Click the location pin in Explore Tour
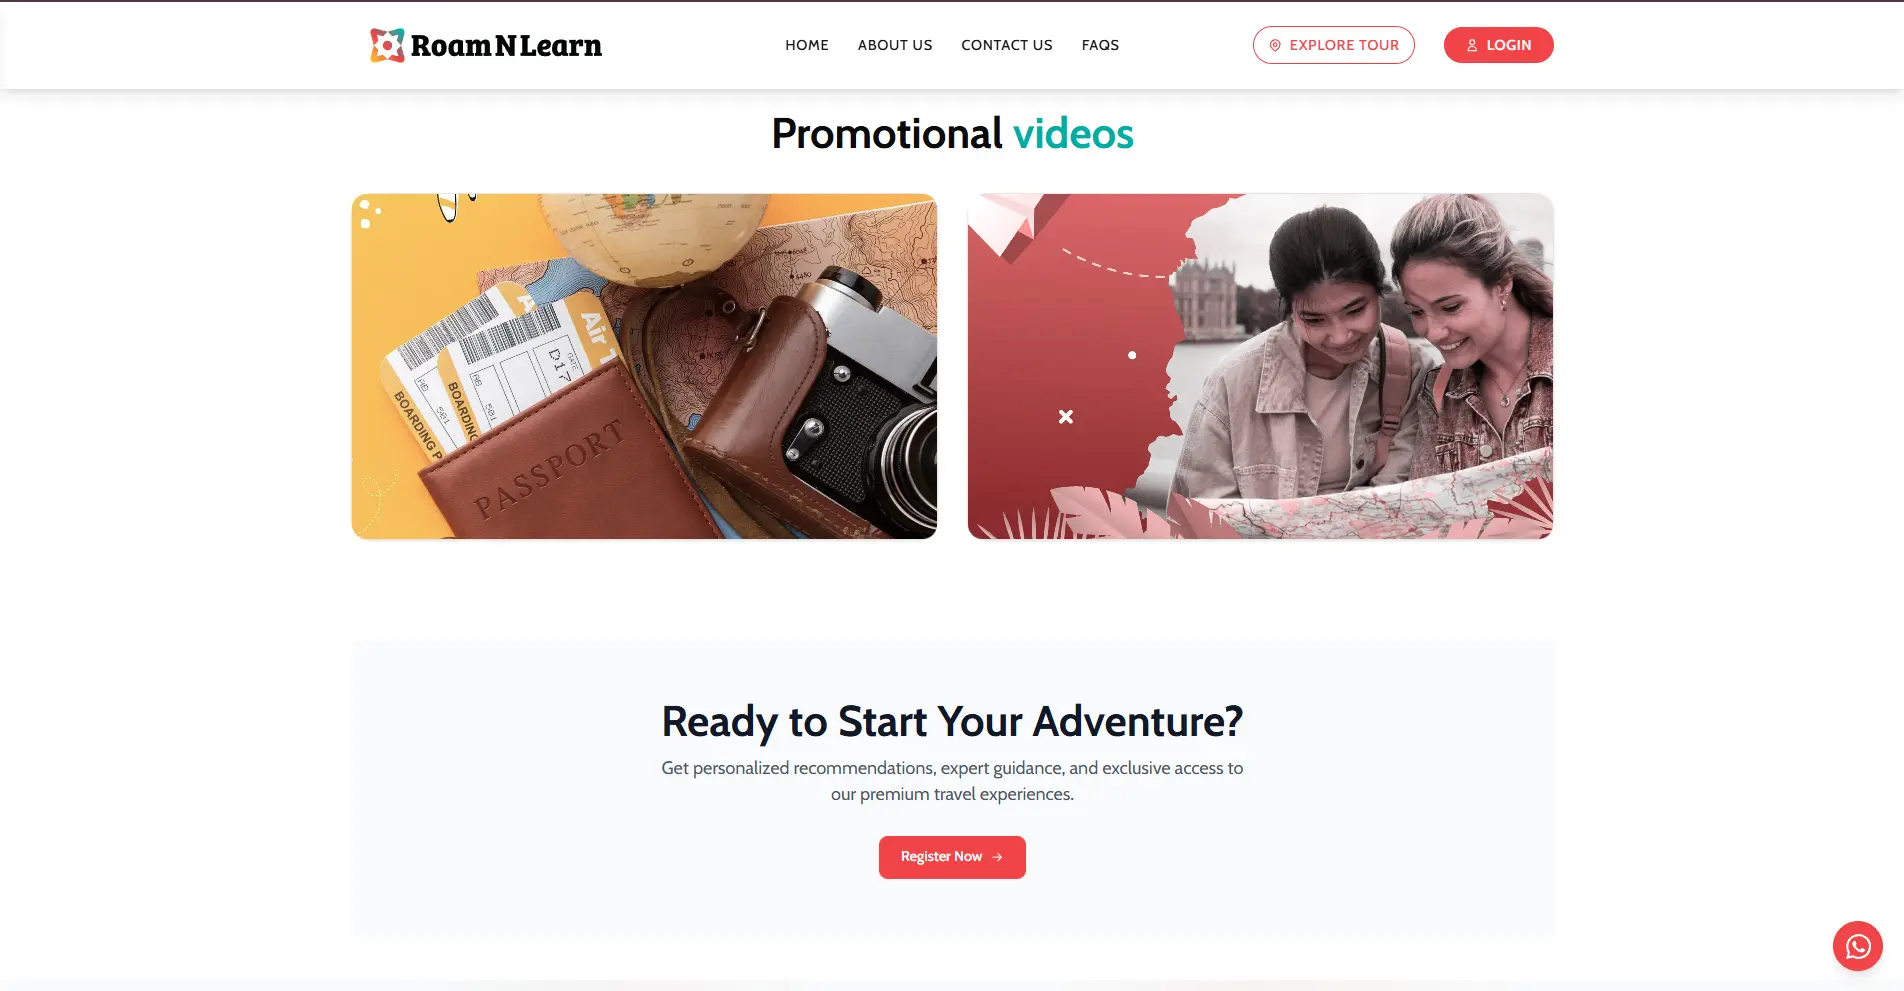This screenshot has width=1904, height=991. pos(1275,45)
